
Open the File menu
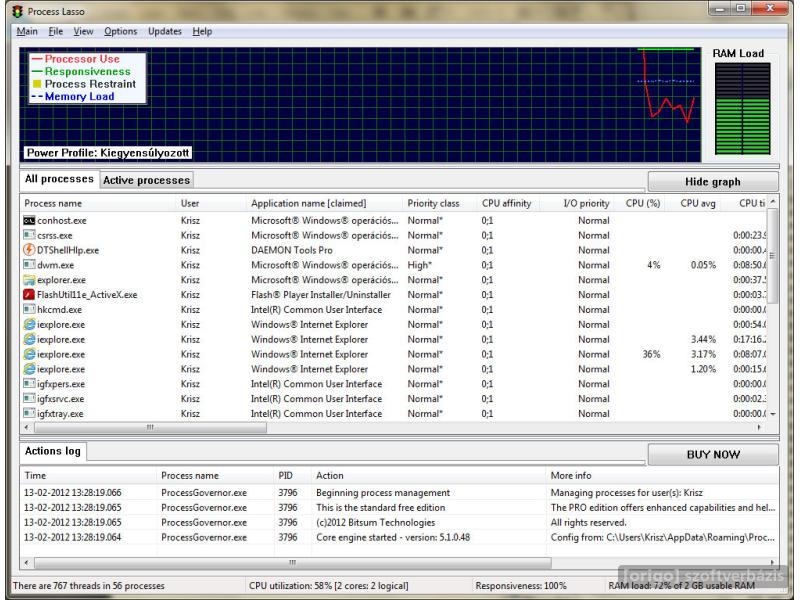click(56, 32)
